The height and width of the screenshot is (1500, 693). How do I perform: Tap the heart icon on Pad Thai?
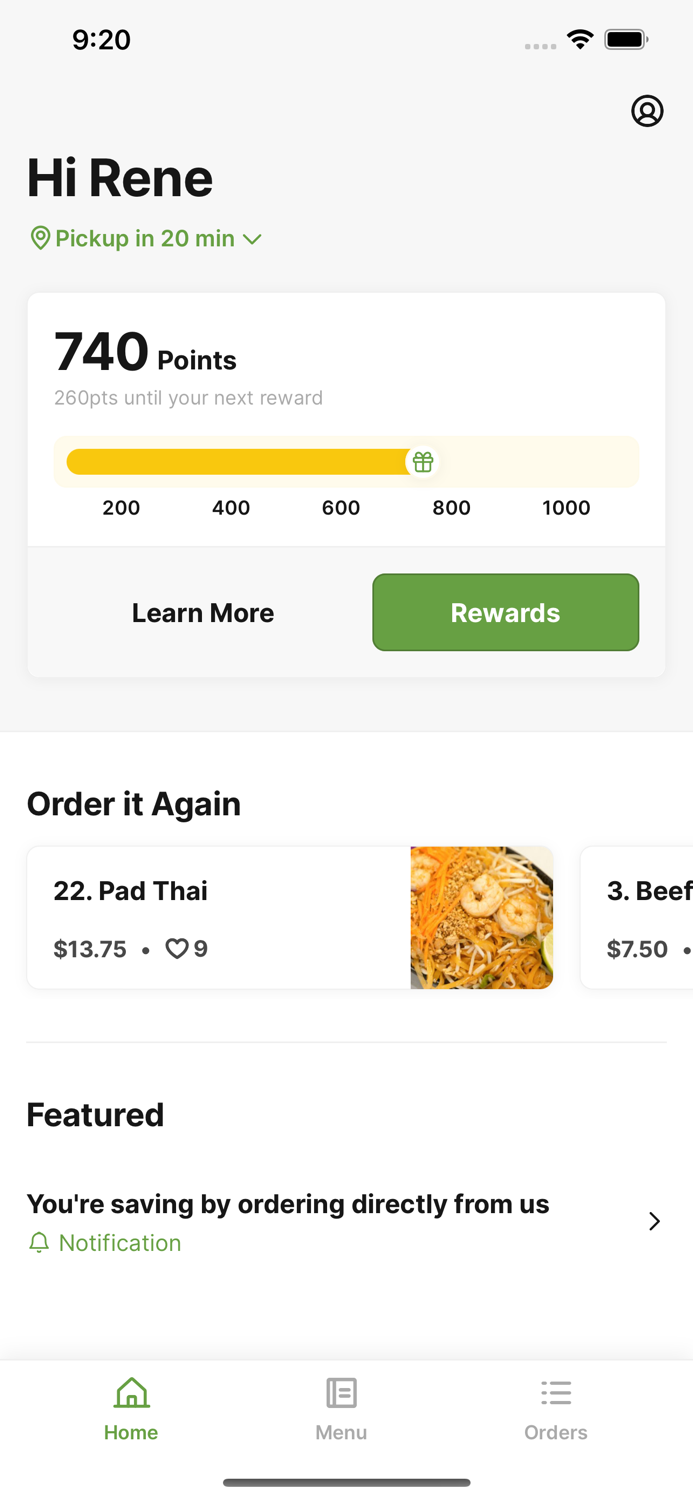(x=177, y=948)
